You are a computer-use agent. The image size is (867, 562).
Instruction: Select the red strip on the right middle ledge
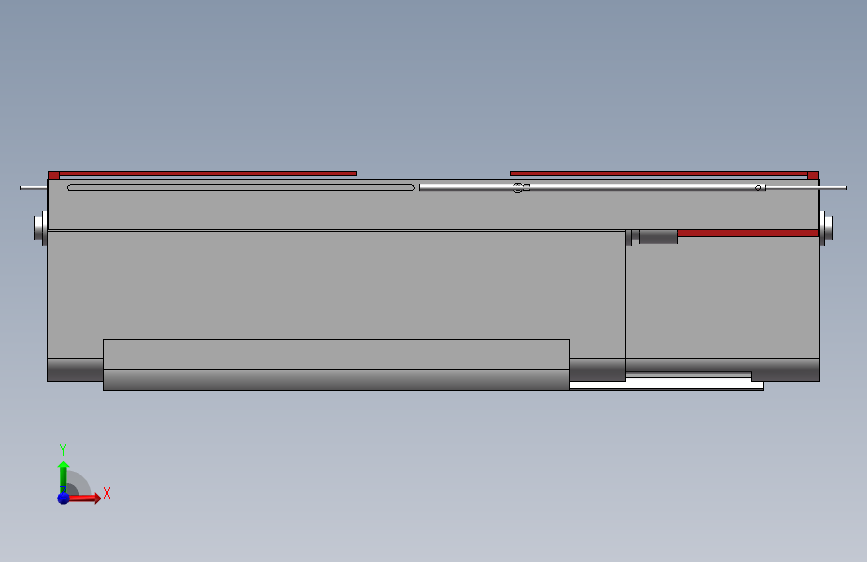point(748,233)
